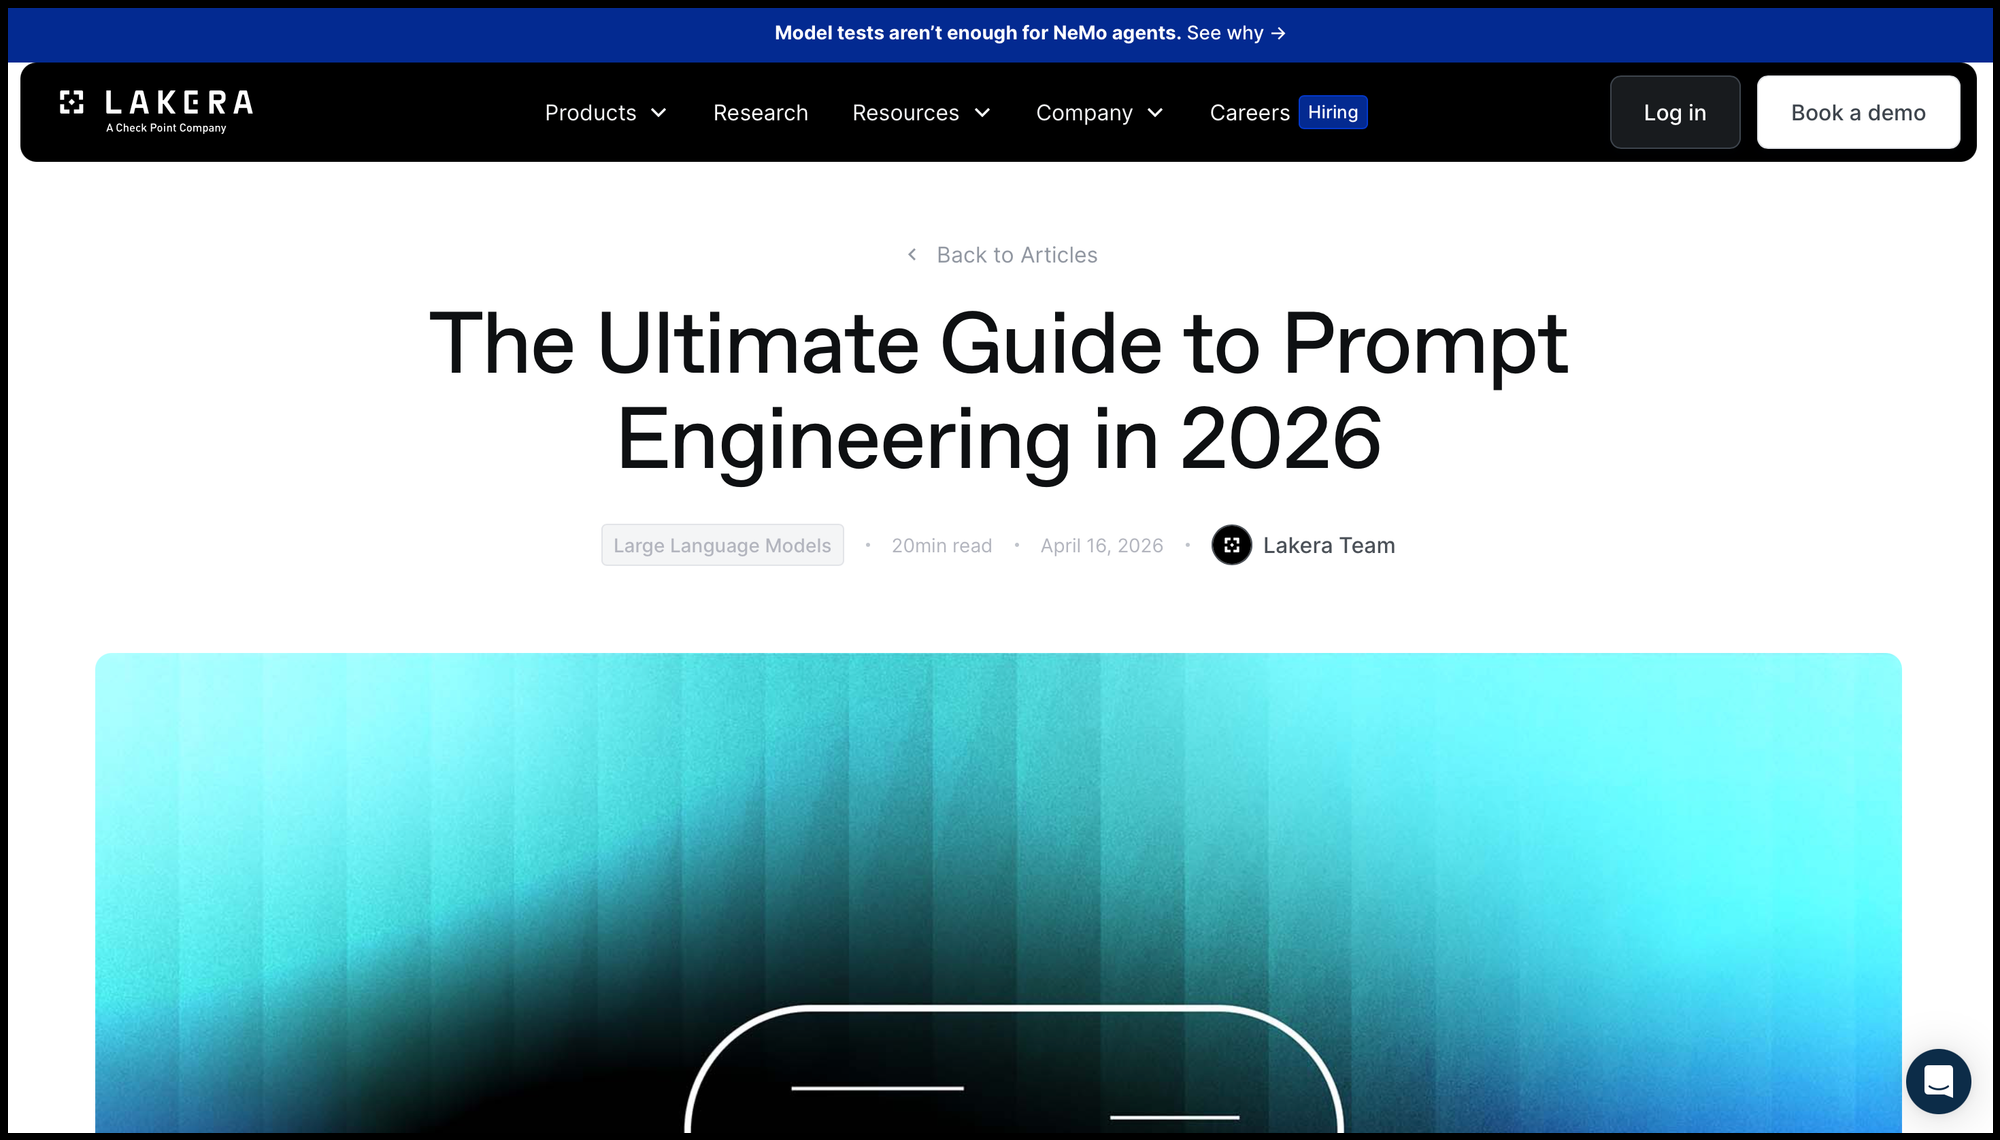Expand the Resources dropdown chevron

coord(982,113)
